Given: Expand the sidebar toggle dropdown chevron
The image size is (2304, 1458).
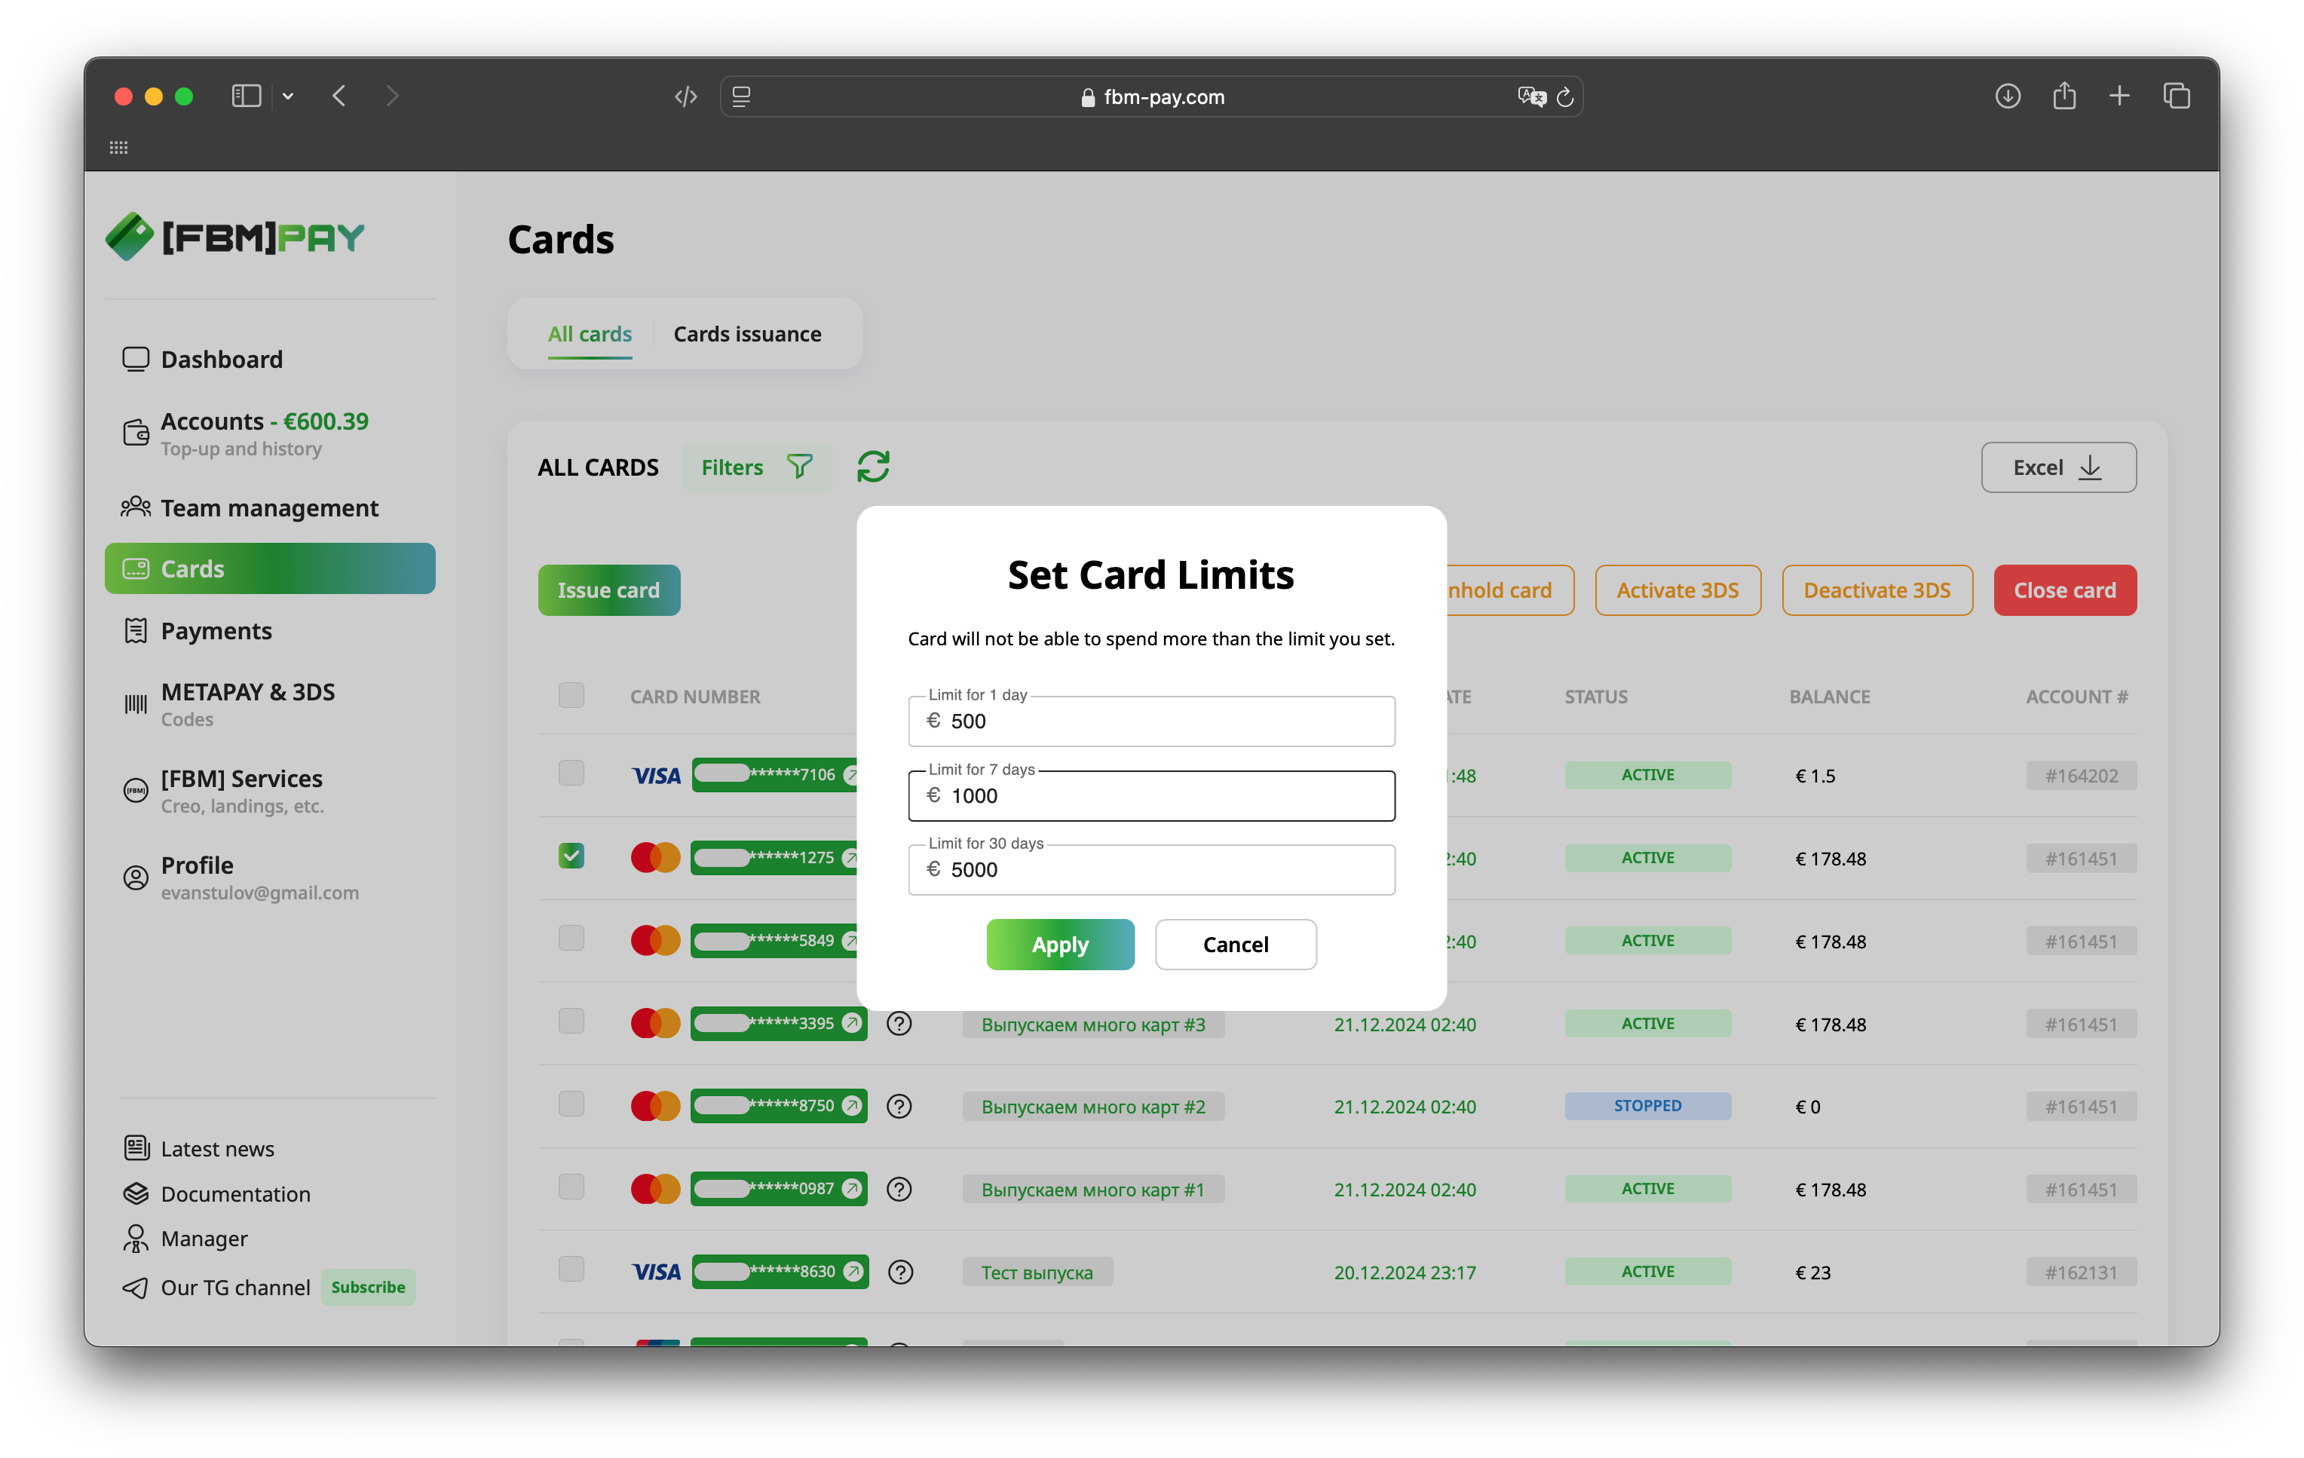Looking at the screenshot, I should (288, 96).
